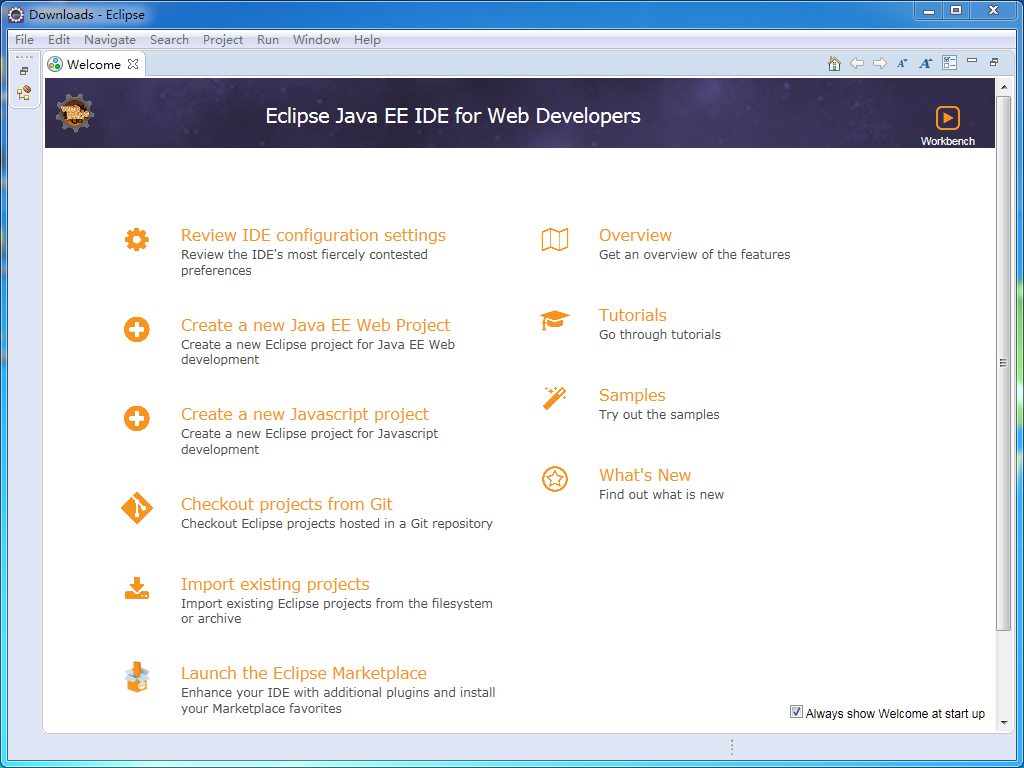The height and width of the screenshot is (768, 1024).
Task: Click the Overview map icon
Action: coord(555,240)
